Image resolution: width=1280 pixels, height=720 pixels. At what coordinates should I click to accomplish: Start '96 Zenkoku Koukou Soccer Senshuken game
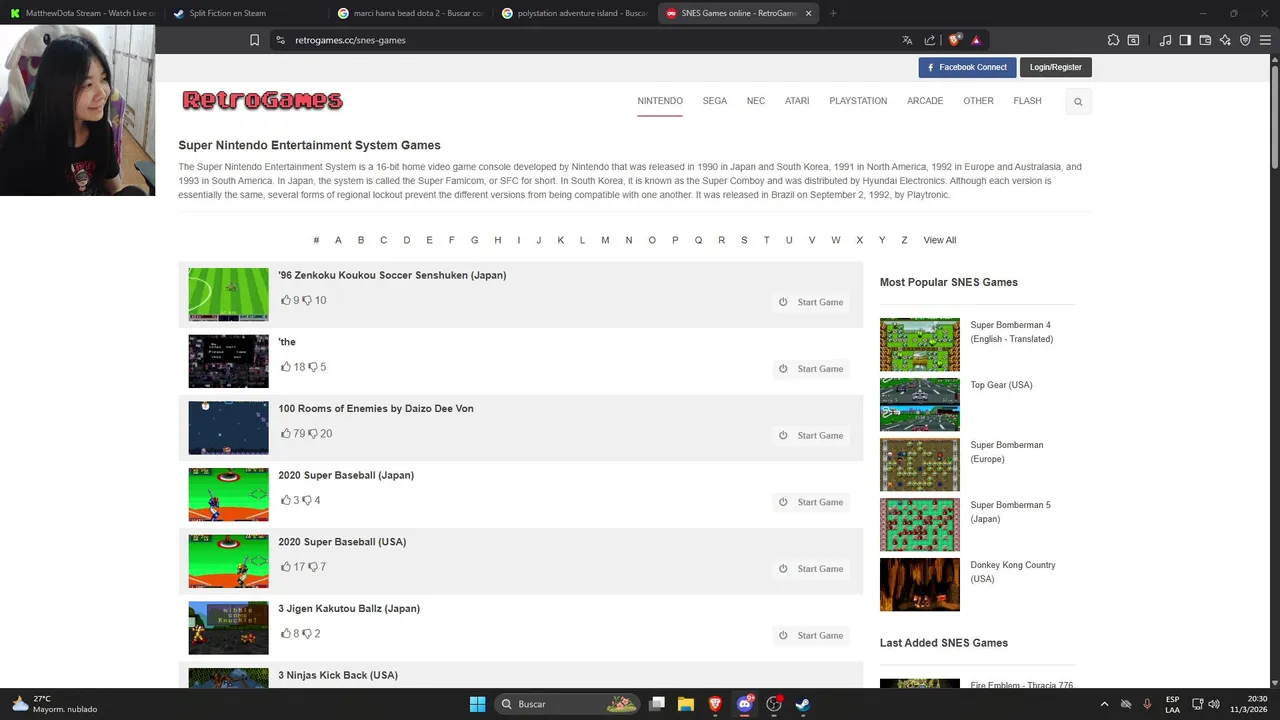pos(811,302)
